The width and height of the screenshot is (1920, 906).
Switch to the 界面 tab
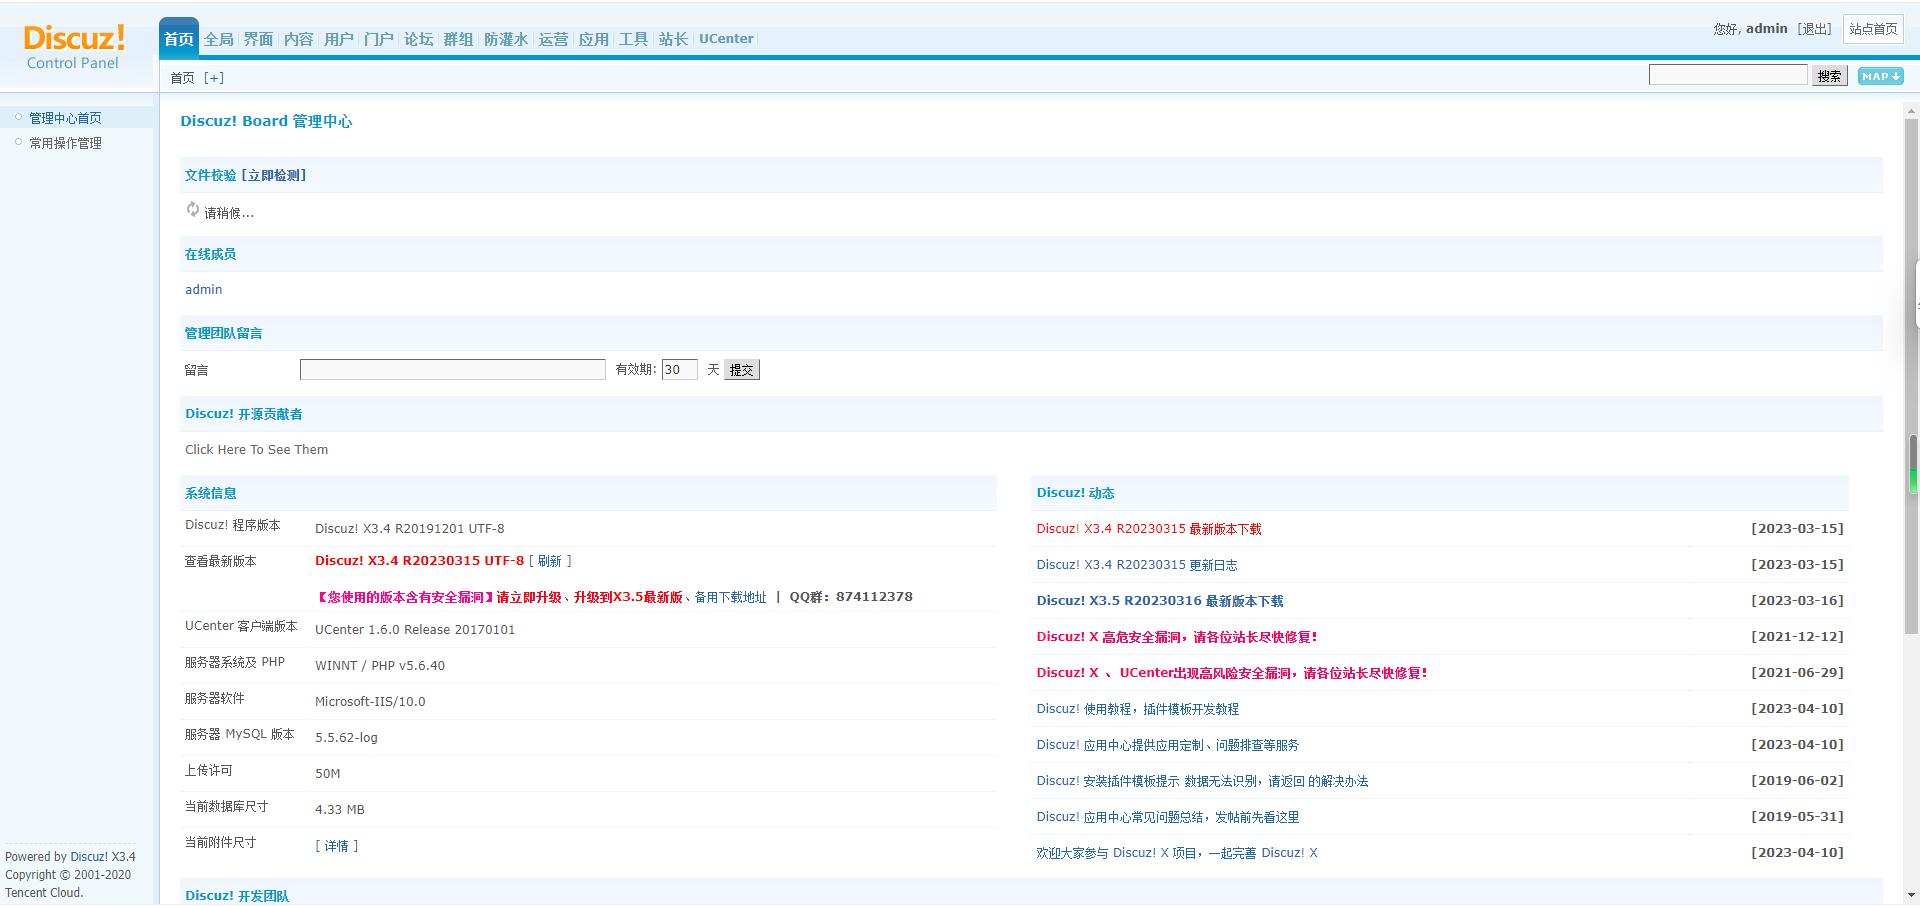258,39
